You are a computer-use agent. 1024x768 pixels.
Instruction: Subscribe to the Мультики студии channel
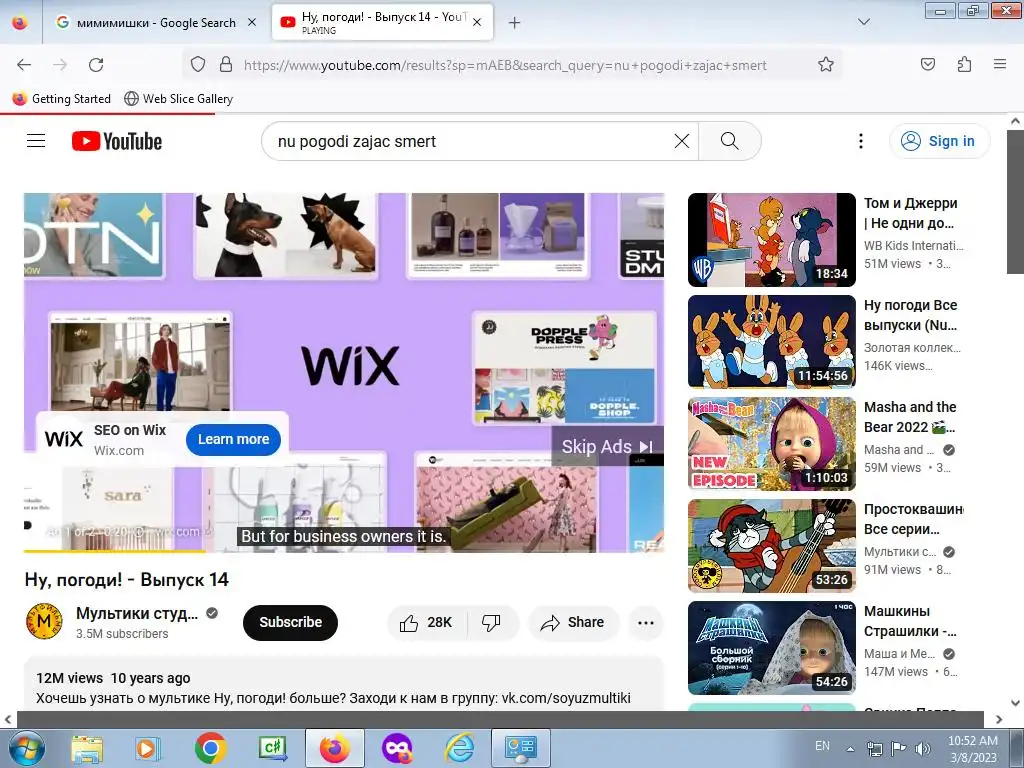[290, 622]
